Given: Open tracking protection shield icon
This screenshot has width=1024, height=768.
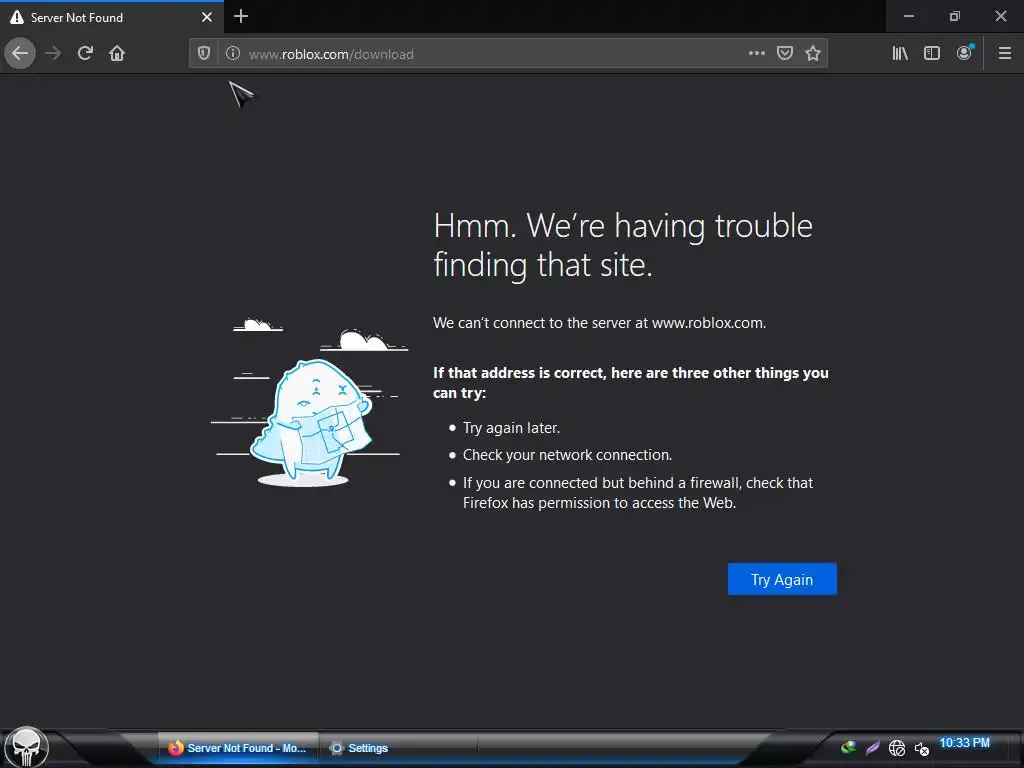Looking at the screenshot, I should (x=204, y=54).
